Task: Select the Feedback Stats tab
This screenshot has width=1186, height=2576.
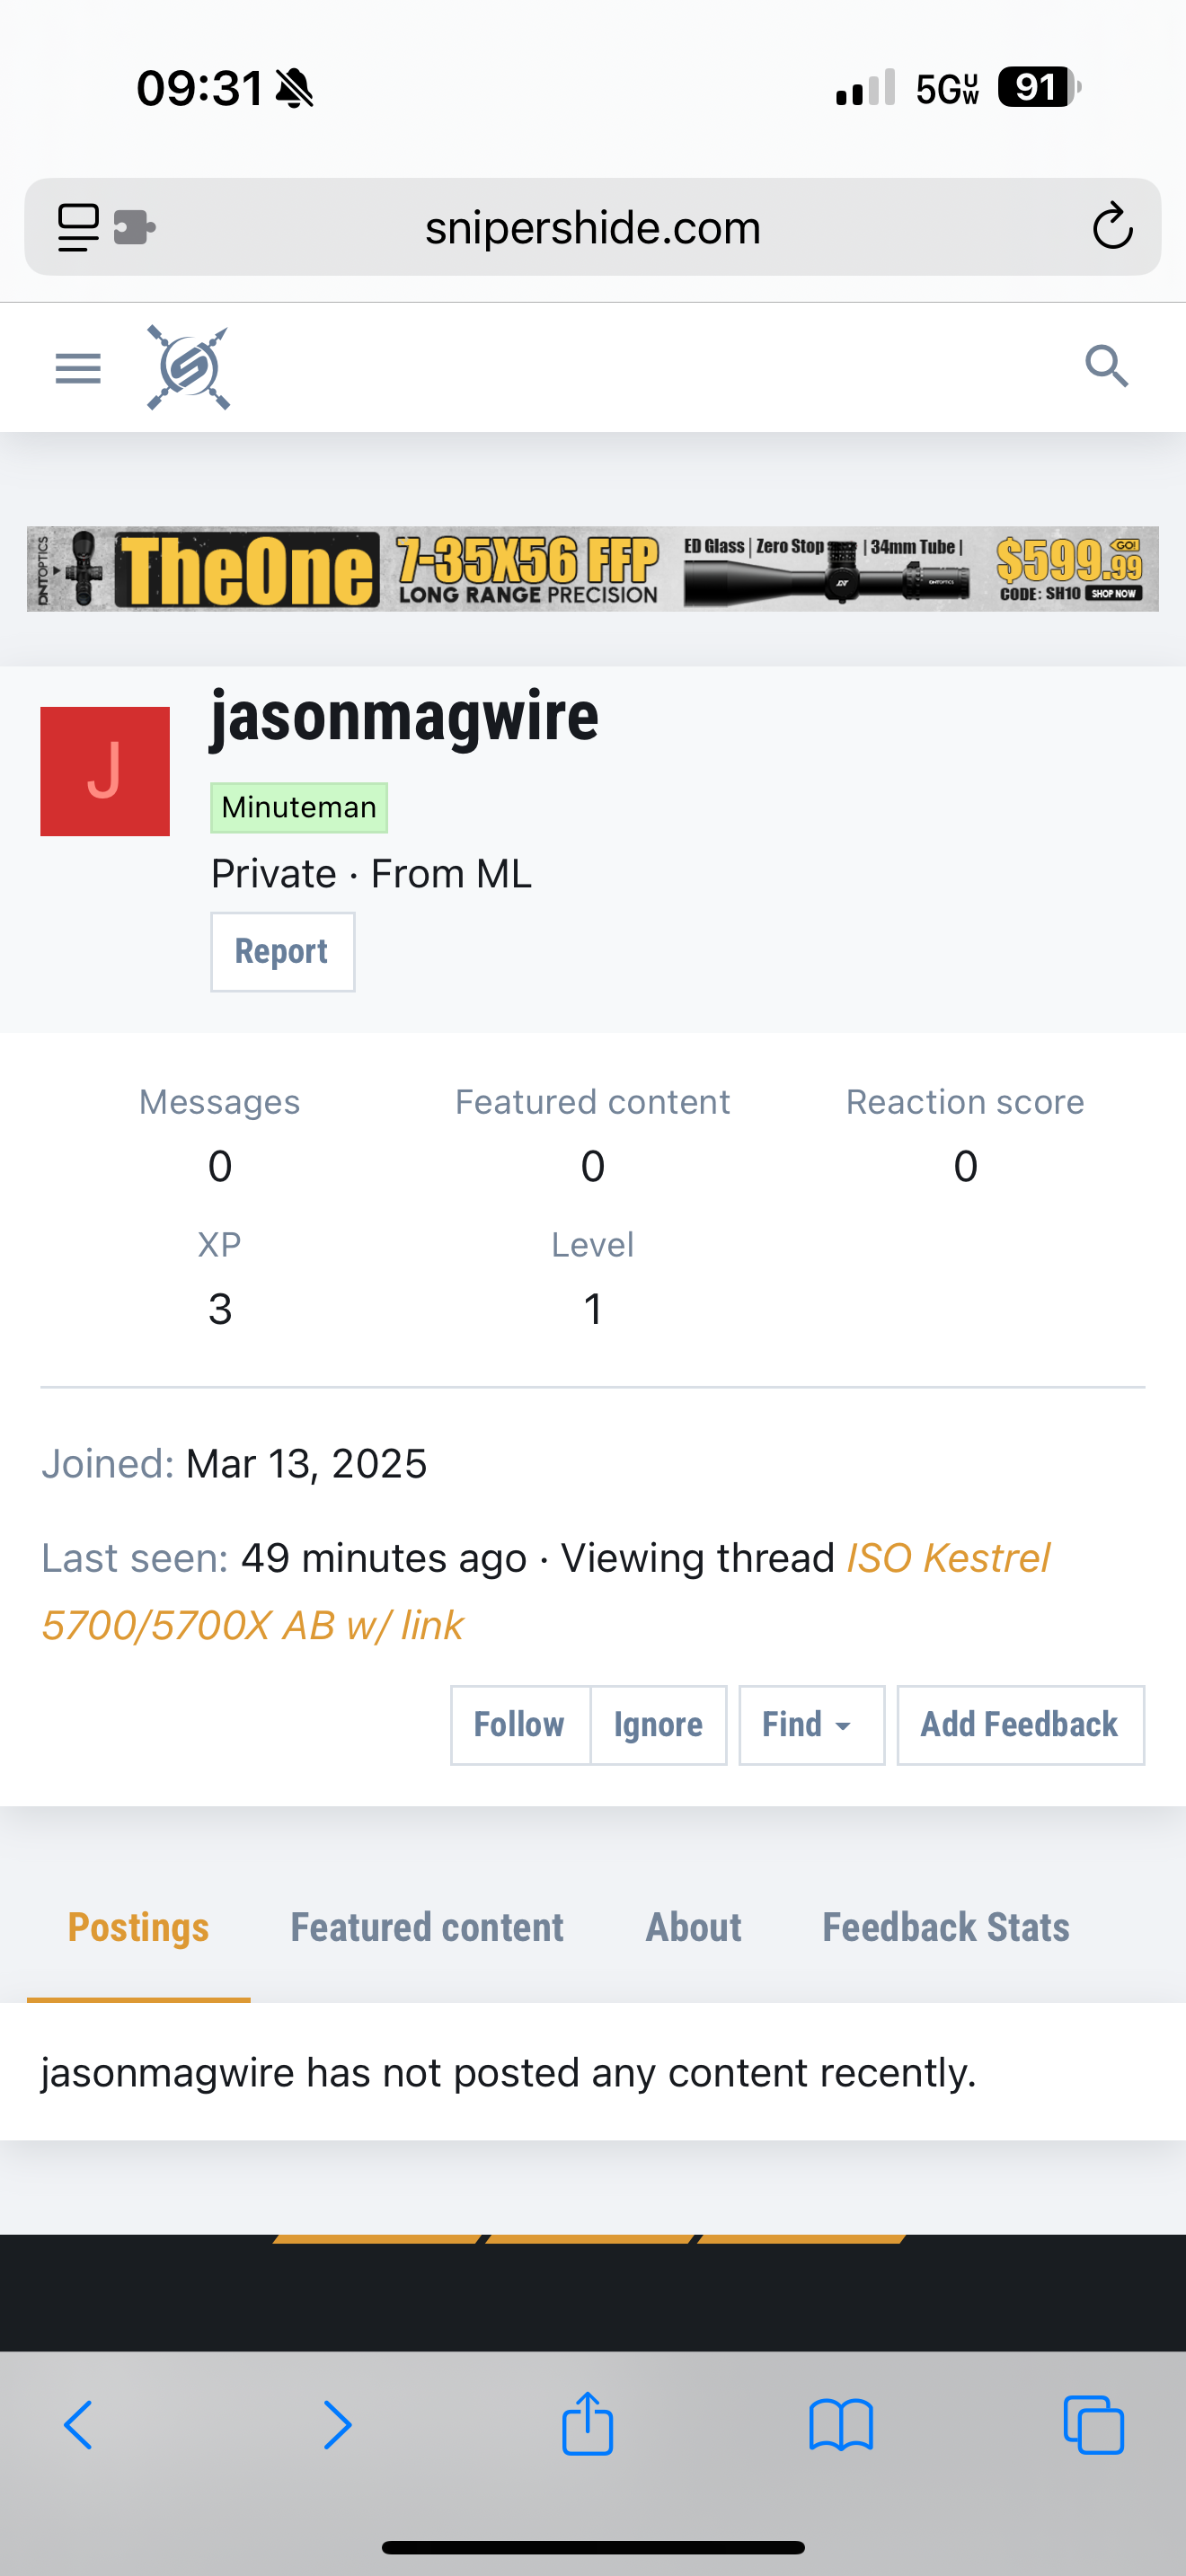Action: 945,1927
